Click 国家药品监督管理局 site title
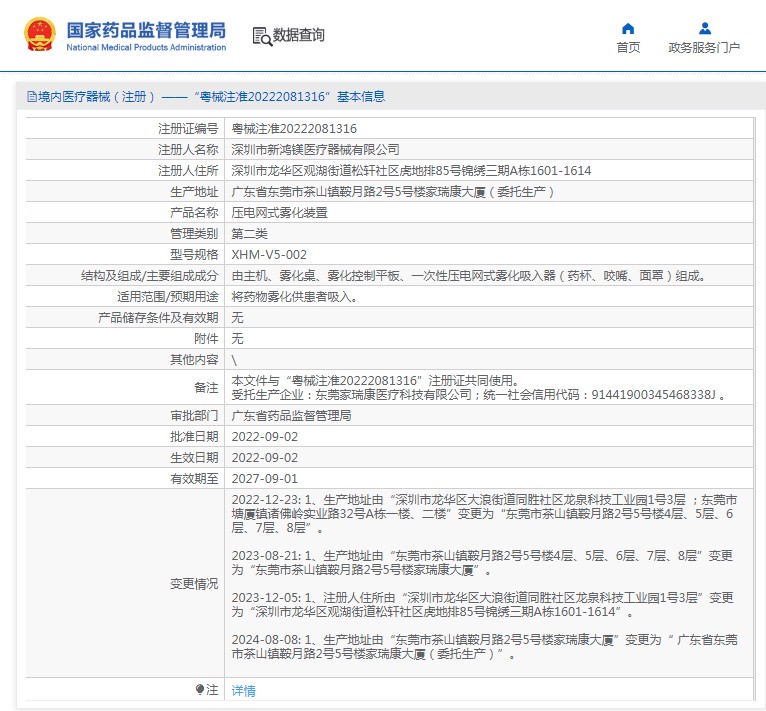The width and height of the screenshot is (766, 711). coord(146,30)
